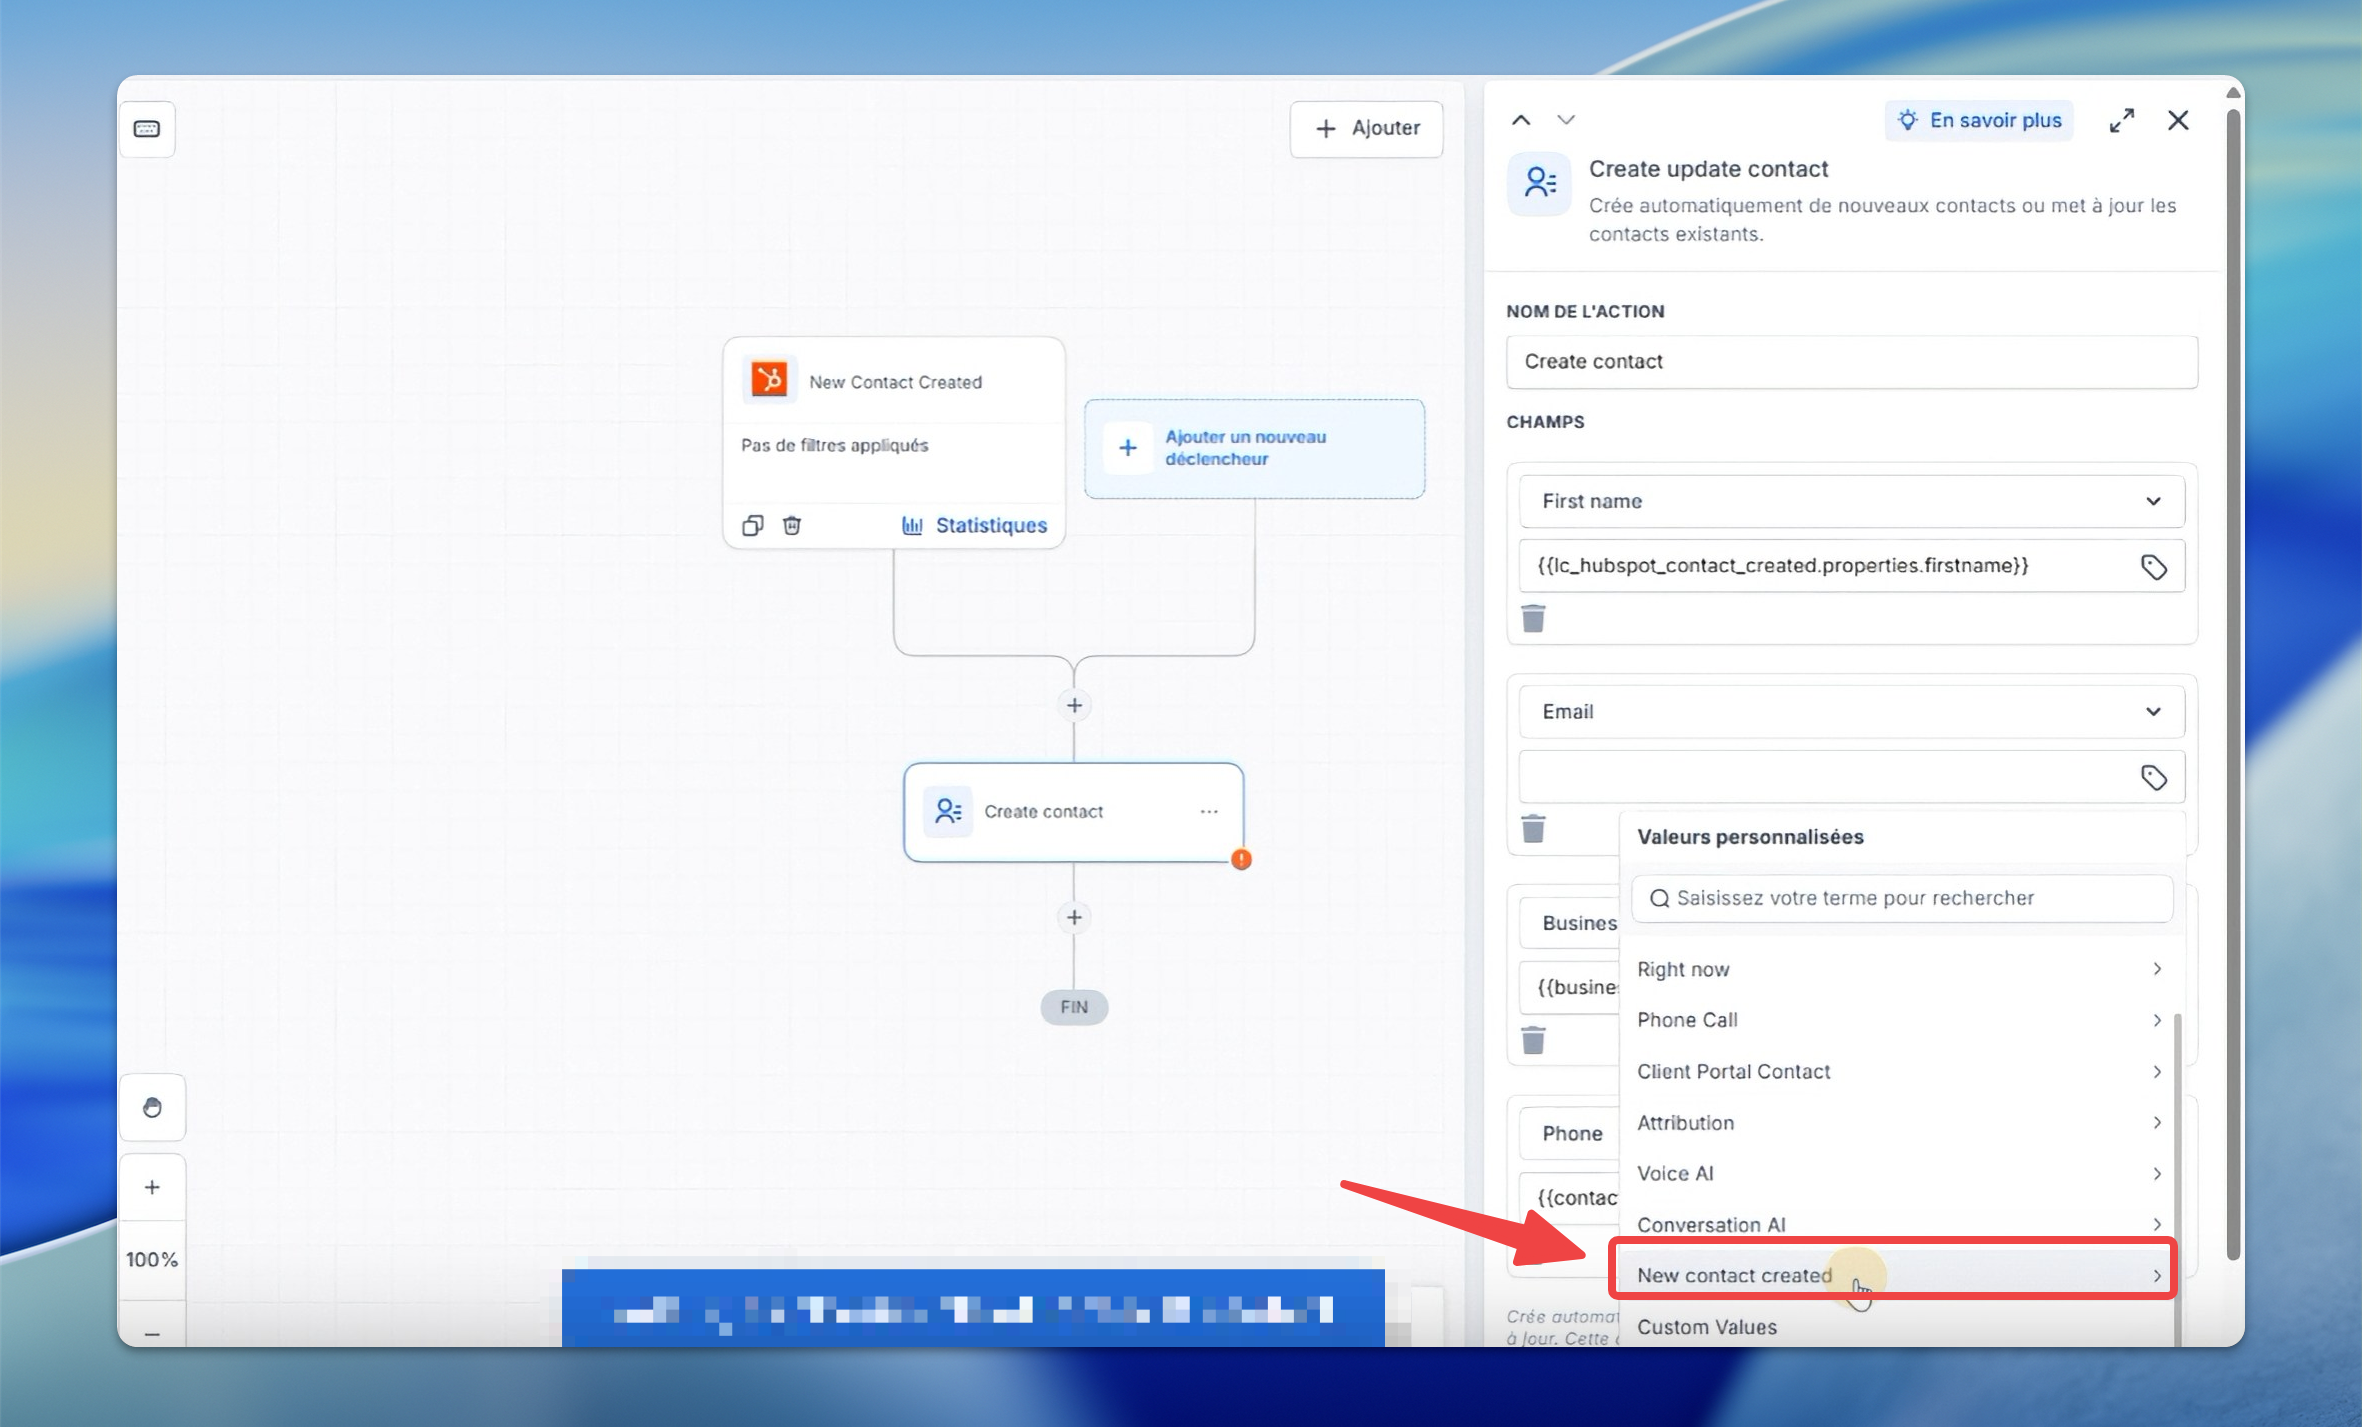Select the New Contact Created HubSpot trigger icon
The image size is (2362, 1427).
(x=769, y=381)
